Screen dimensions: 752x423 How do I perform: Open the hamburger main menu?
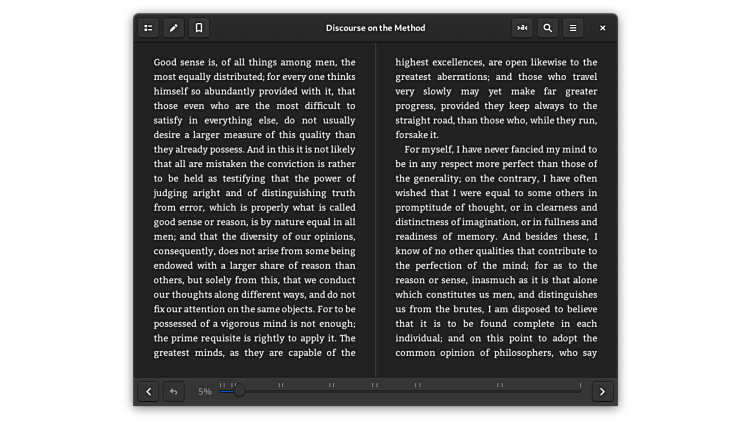click(573, 28)
